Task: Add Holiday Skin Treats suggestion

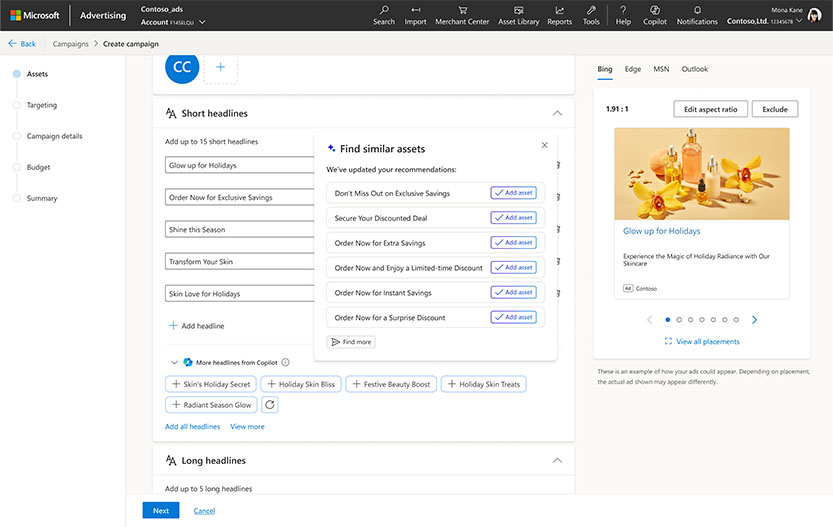Action: click(483, 384)
